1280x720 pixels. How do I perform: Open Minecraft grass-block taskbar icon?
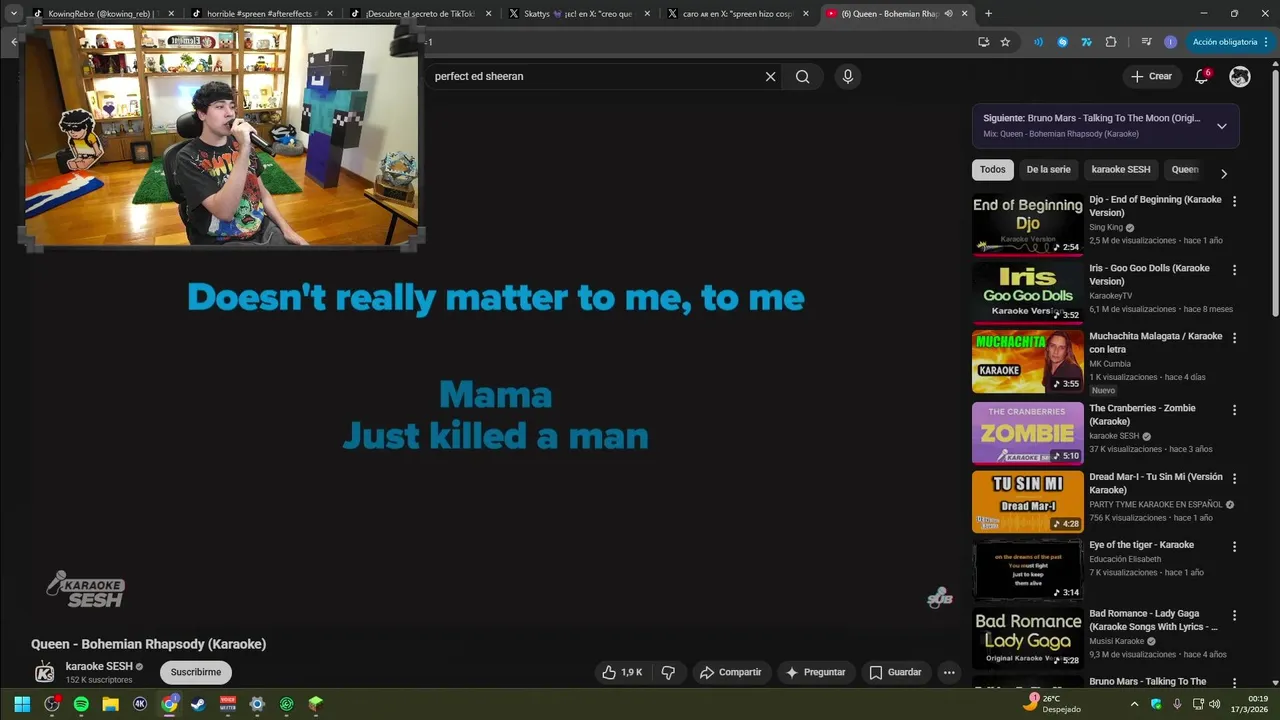pos(316,704)
